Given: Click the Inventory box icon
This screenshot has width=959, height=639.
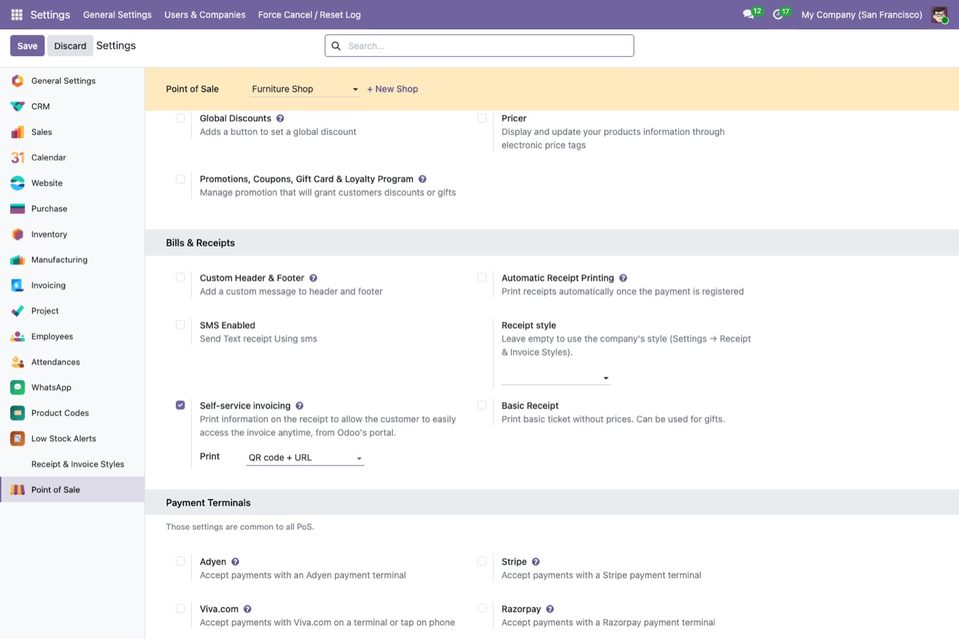Looking at the screenshot, I should (18, 234).
